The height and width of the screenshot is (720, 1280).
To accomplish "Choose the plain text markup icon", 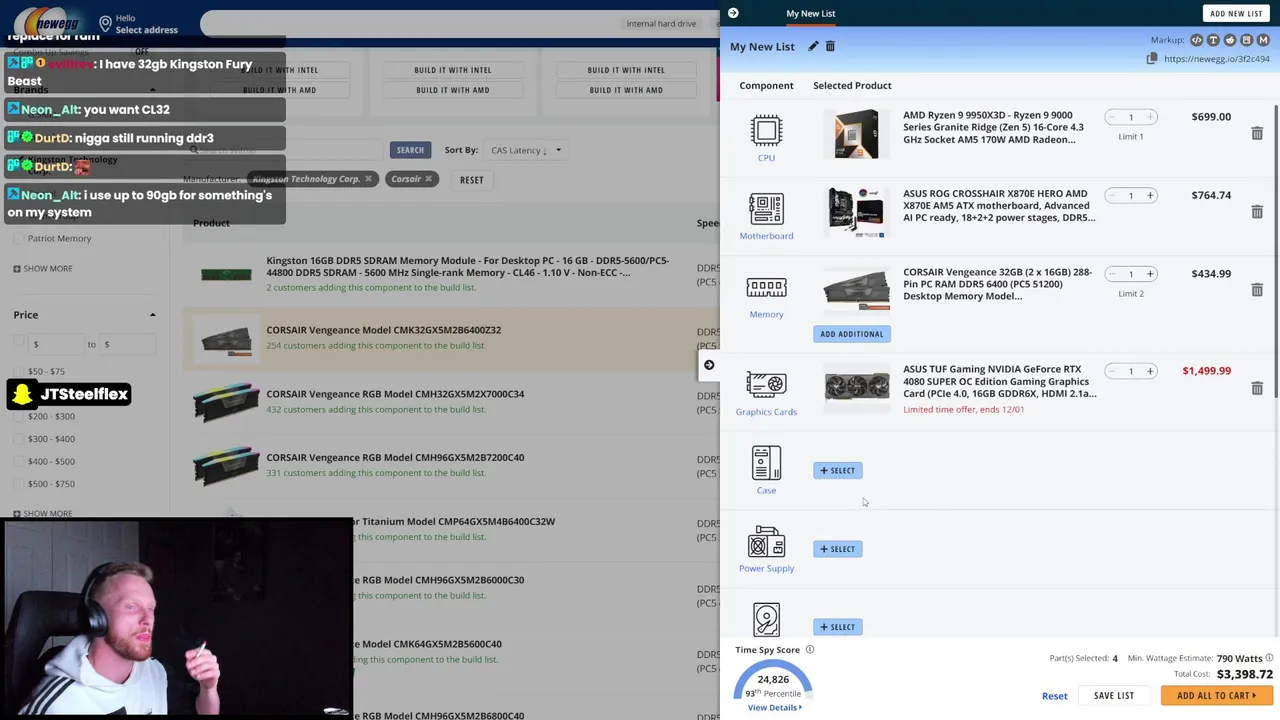I will tap(1213, 40).
